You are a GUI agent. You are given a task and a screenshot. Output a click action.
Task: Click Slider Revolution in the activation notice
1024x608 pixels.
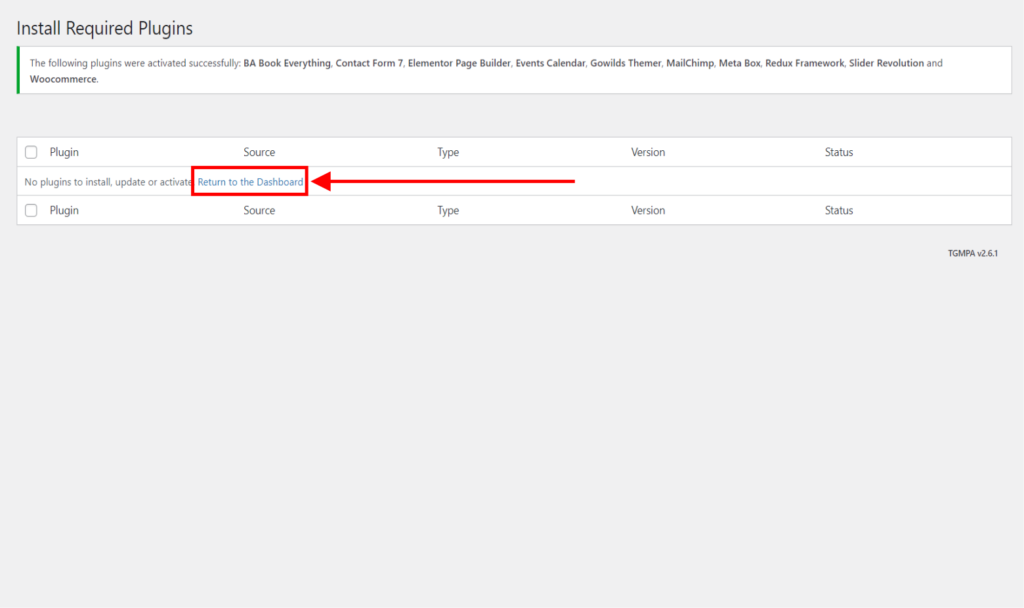886,63
